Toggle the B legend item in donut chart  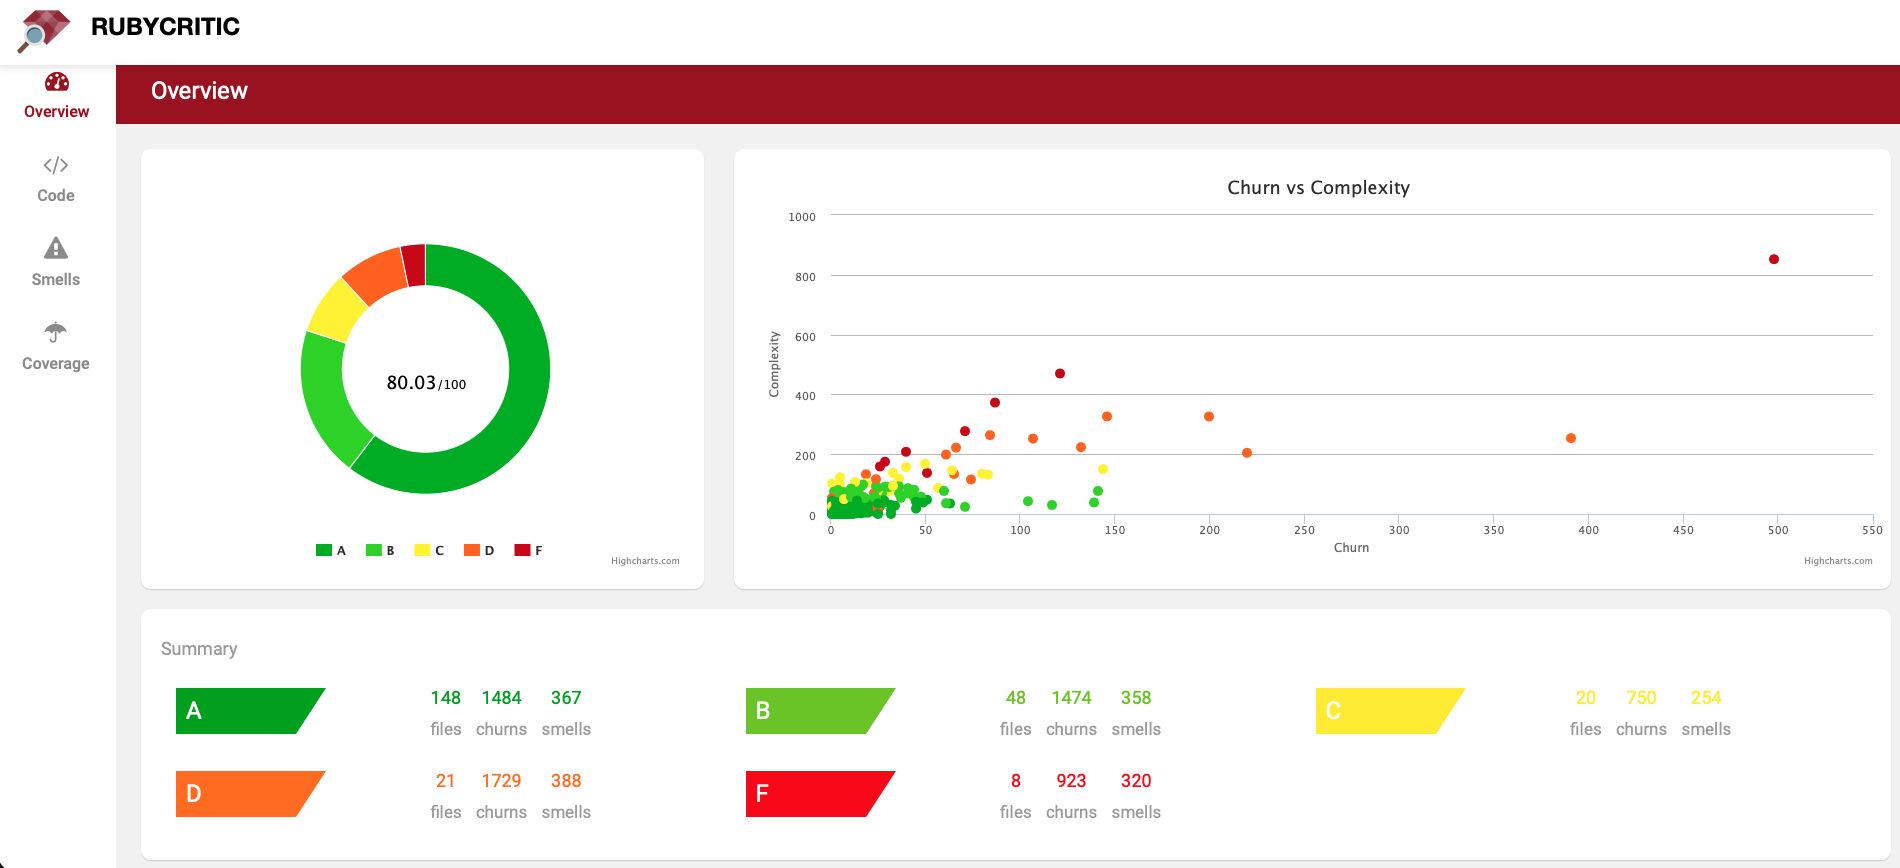(x=380, y=550)
